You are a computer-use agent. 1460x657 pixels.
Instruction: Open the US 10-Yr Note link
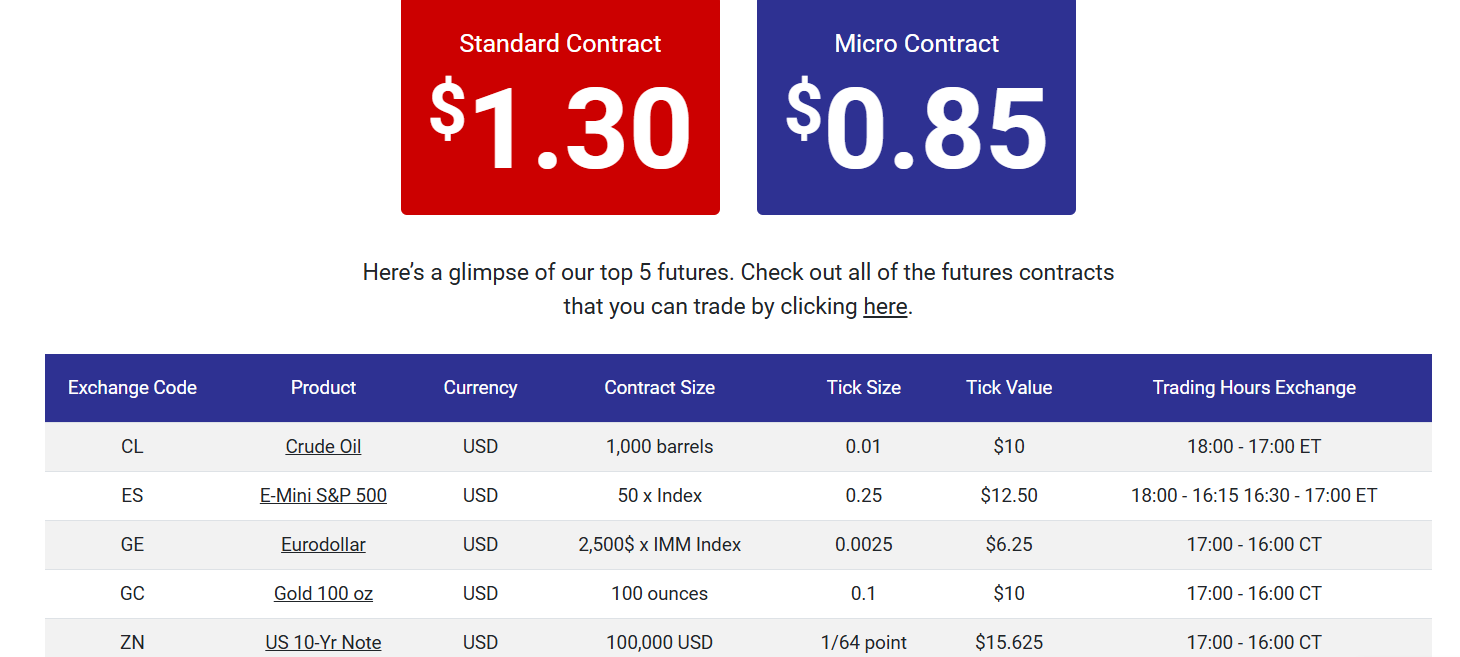point(323,643)
